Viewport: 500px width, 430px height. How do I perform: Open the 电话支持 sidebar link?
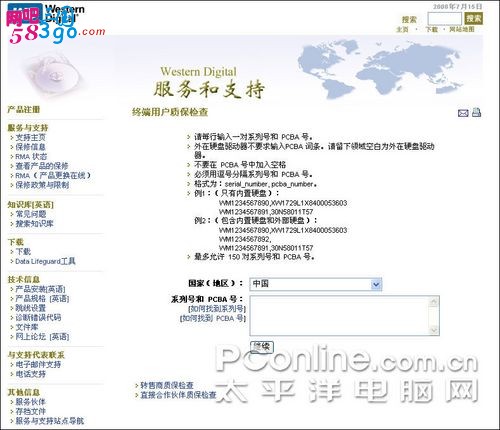(30, 374)
